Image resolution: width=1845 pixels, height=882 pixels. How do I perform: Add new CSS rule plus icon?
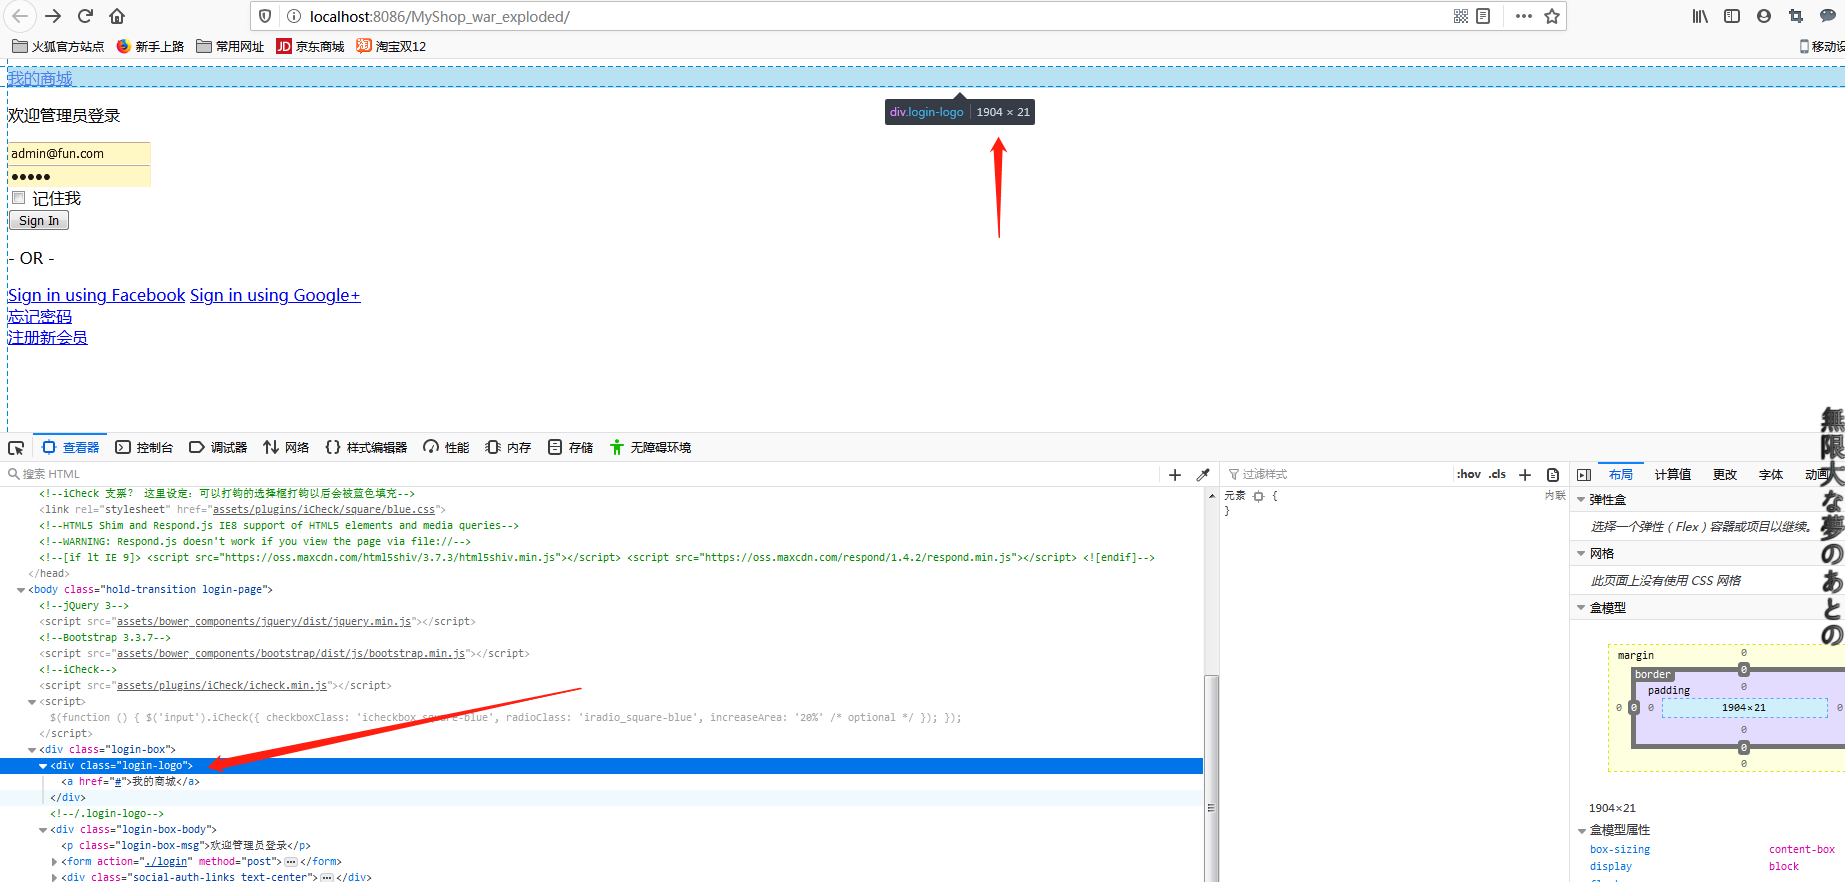[1525, 475]
